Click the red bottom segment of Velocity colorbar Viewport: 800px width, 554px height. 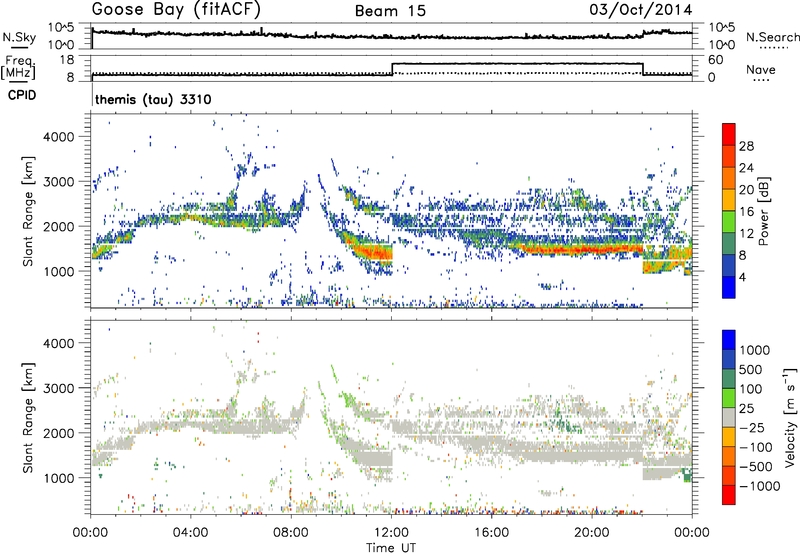[x=729, y=495]
